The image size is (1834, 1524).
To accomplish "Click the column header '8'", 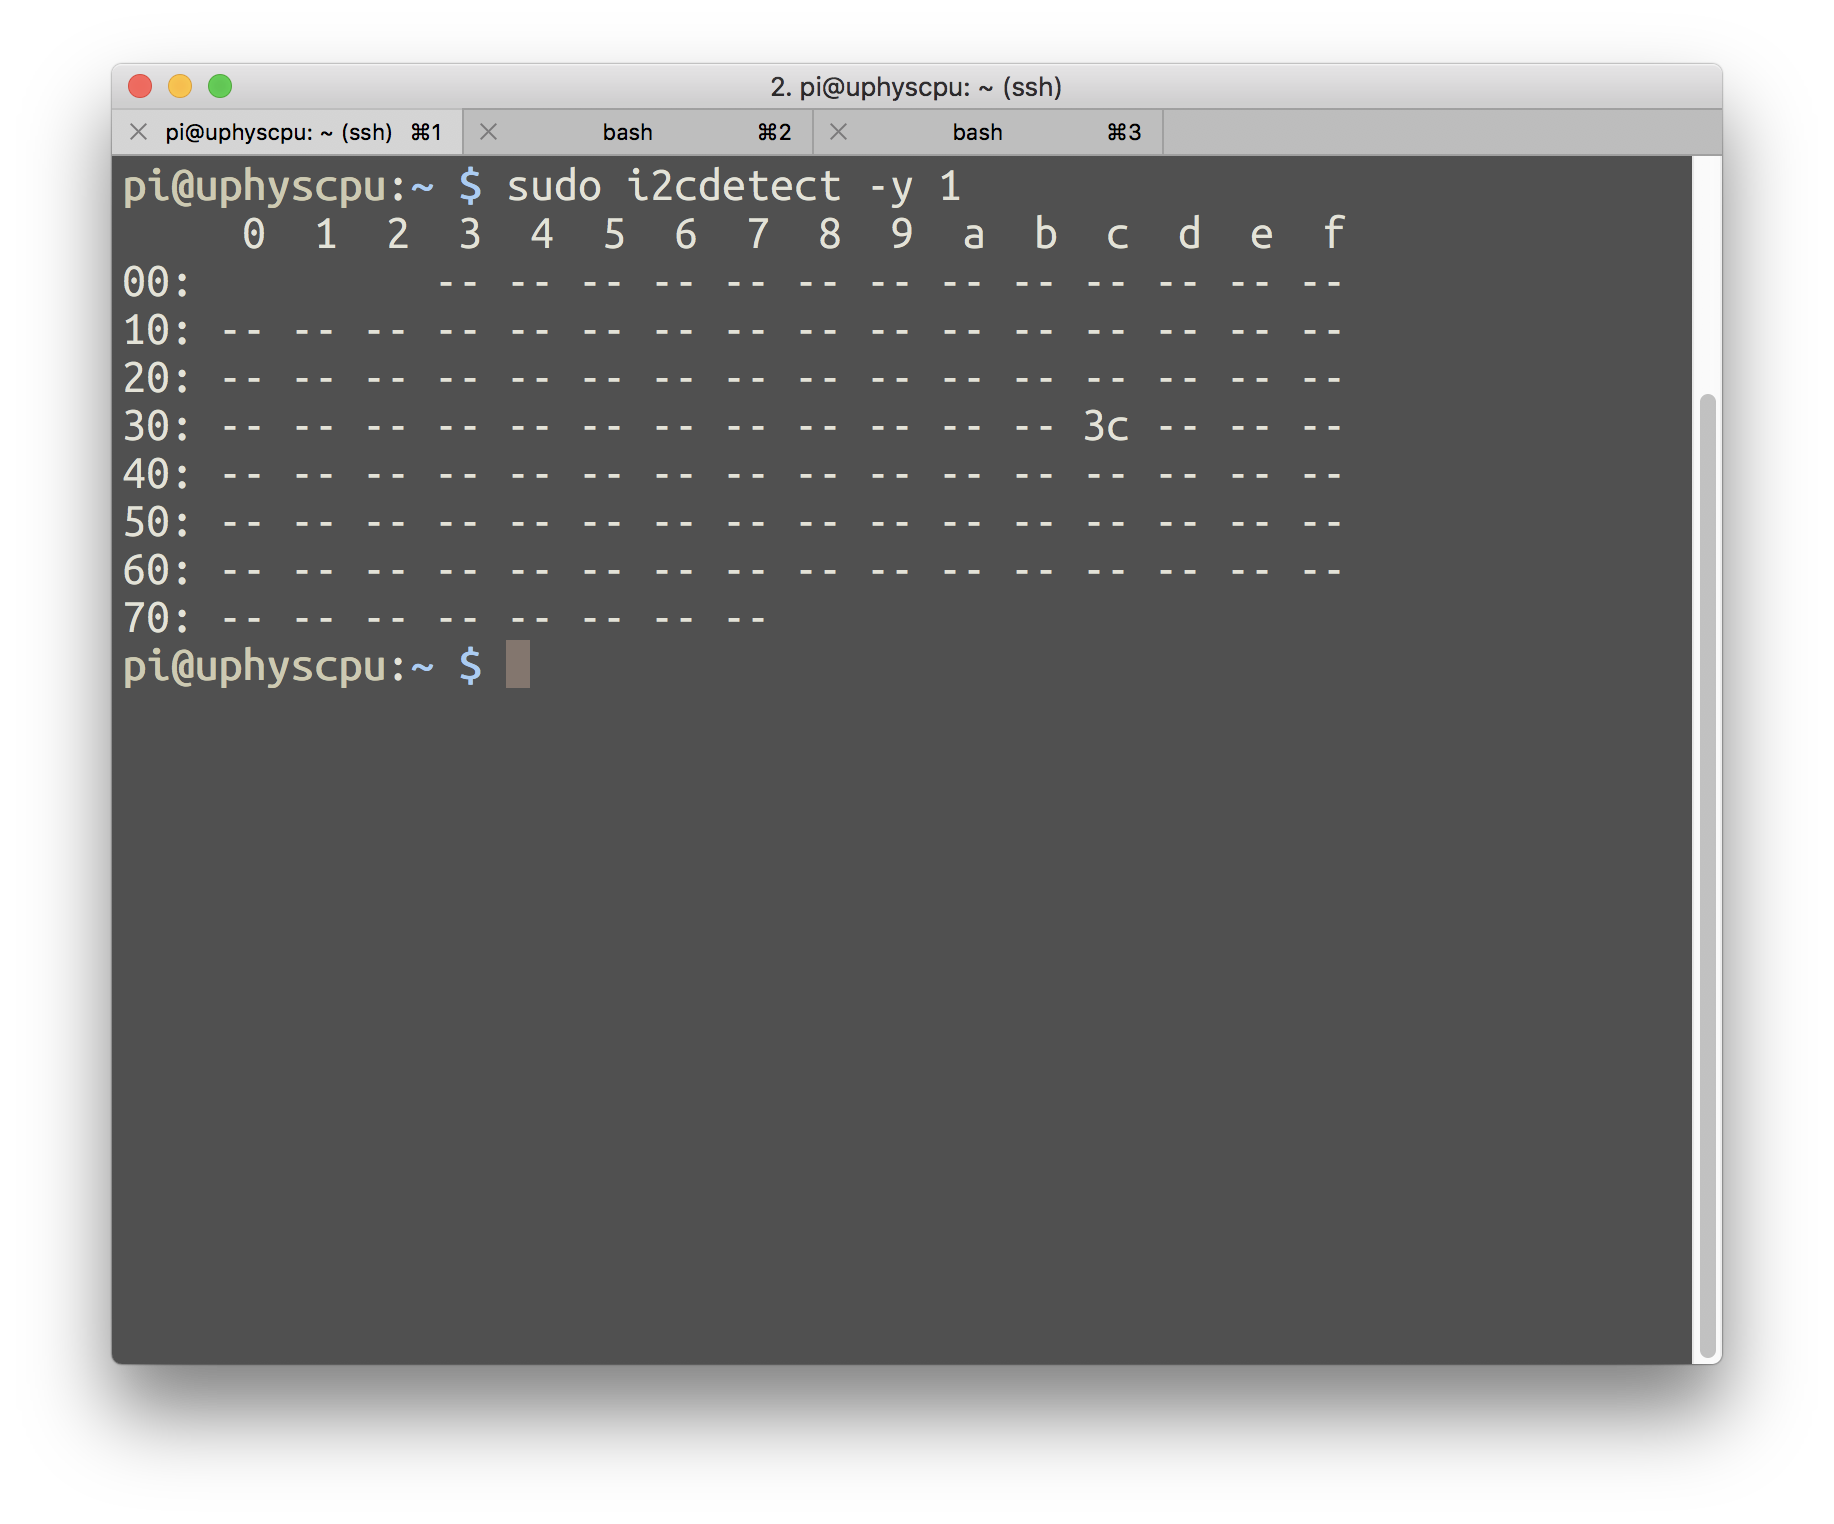I will pyautogui.click(x=830, y=234).
